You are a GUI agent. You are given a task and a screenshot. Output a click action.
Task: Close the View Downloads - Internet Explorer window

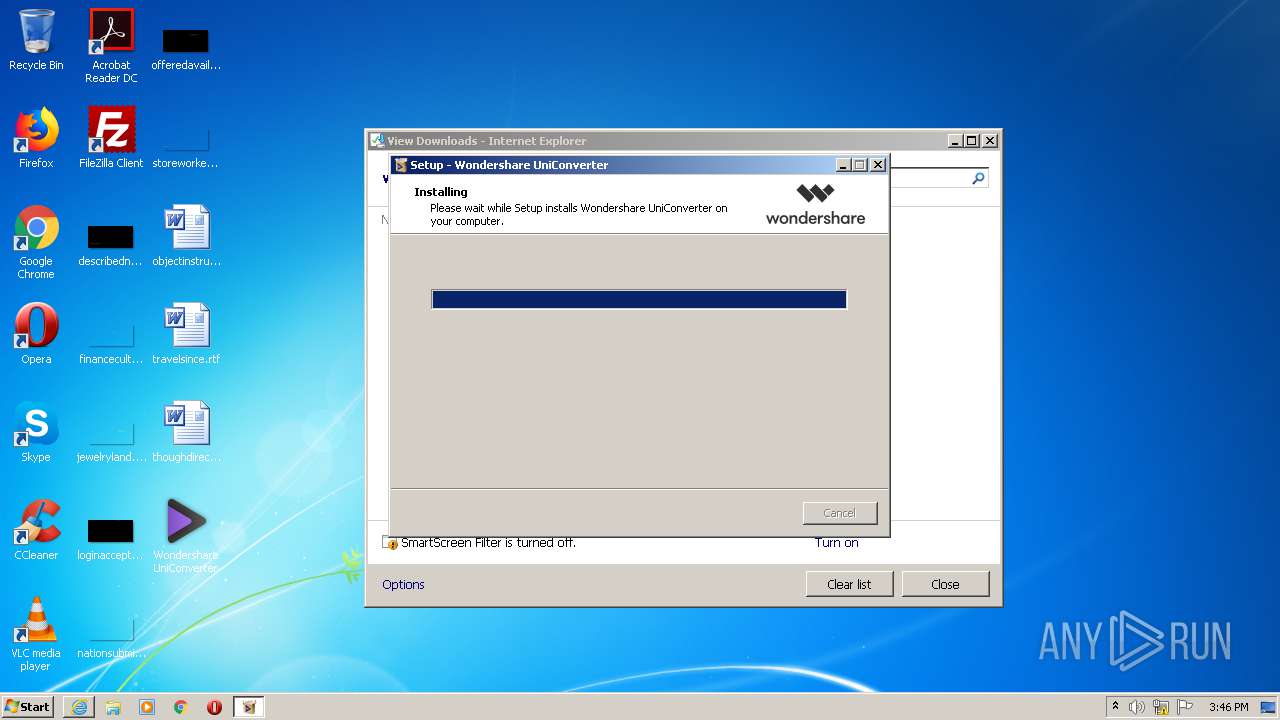pos(989,141)
